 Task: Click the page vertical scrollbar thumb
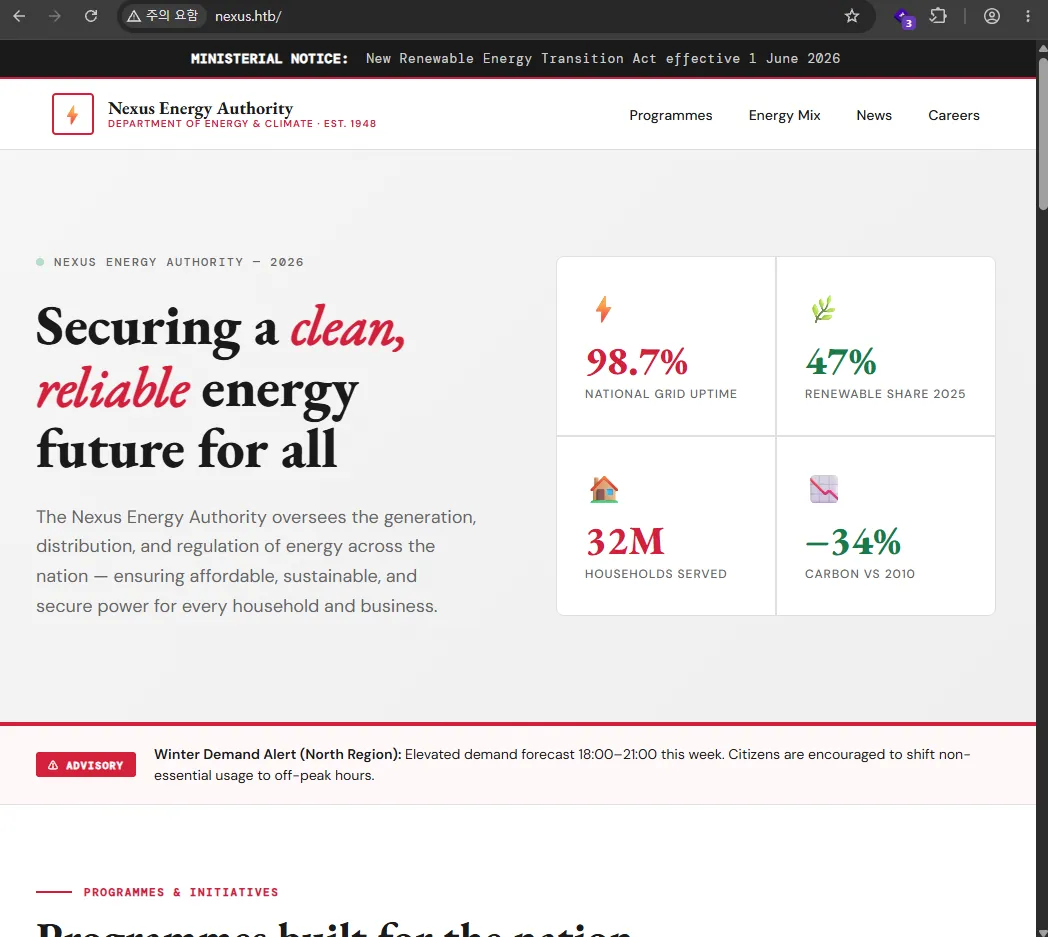[x=1043, y=135]
